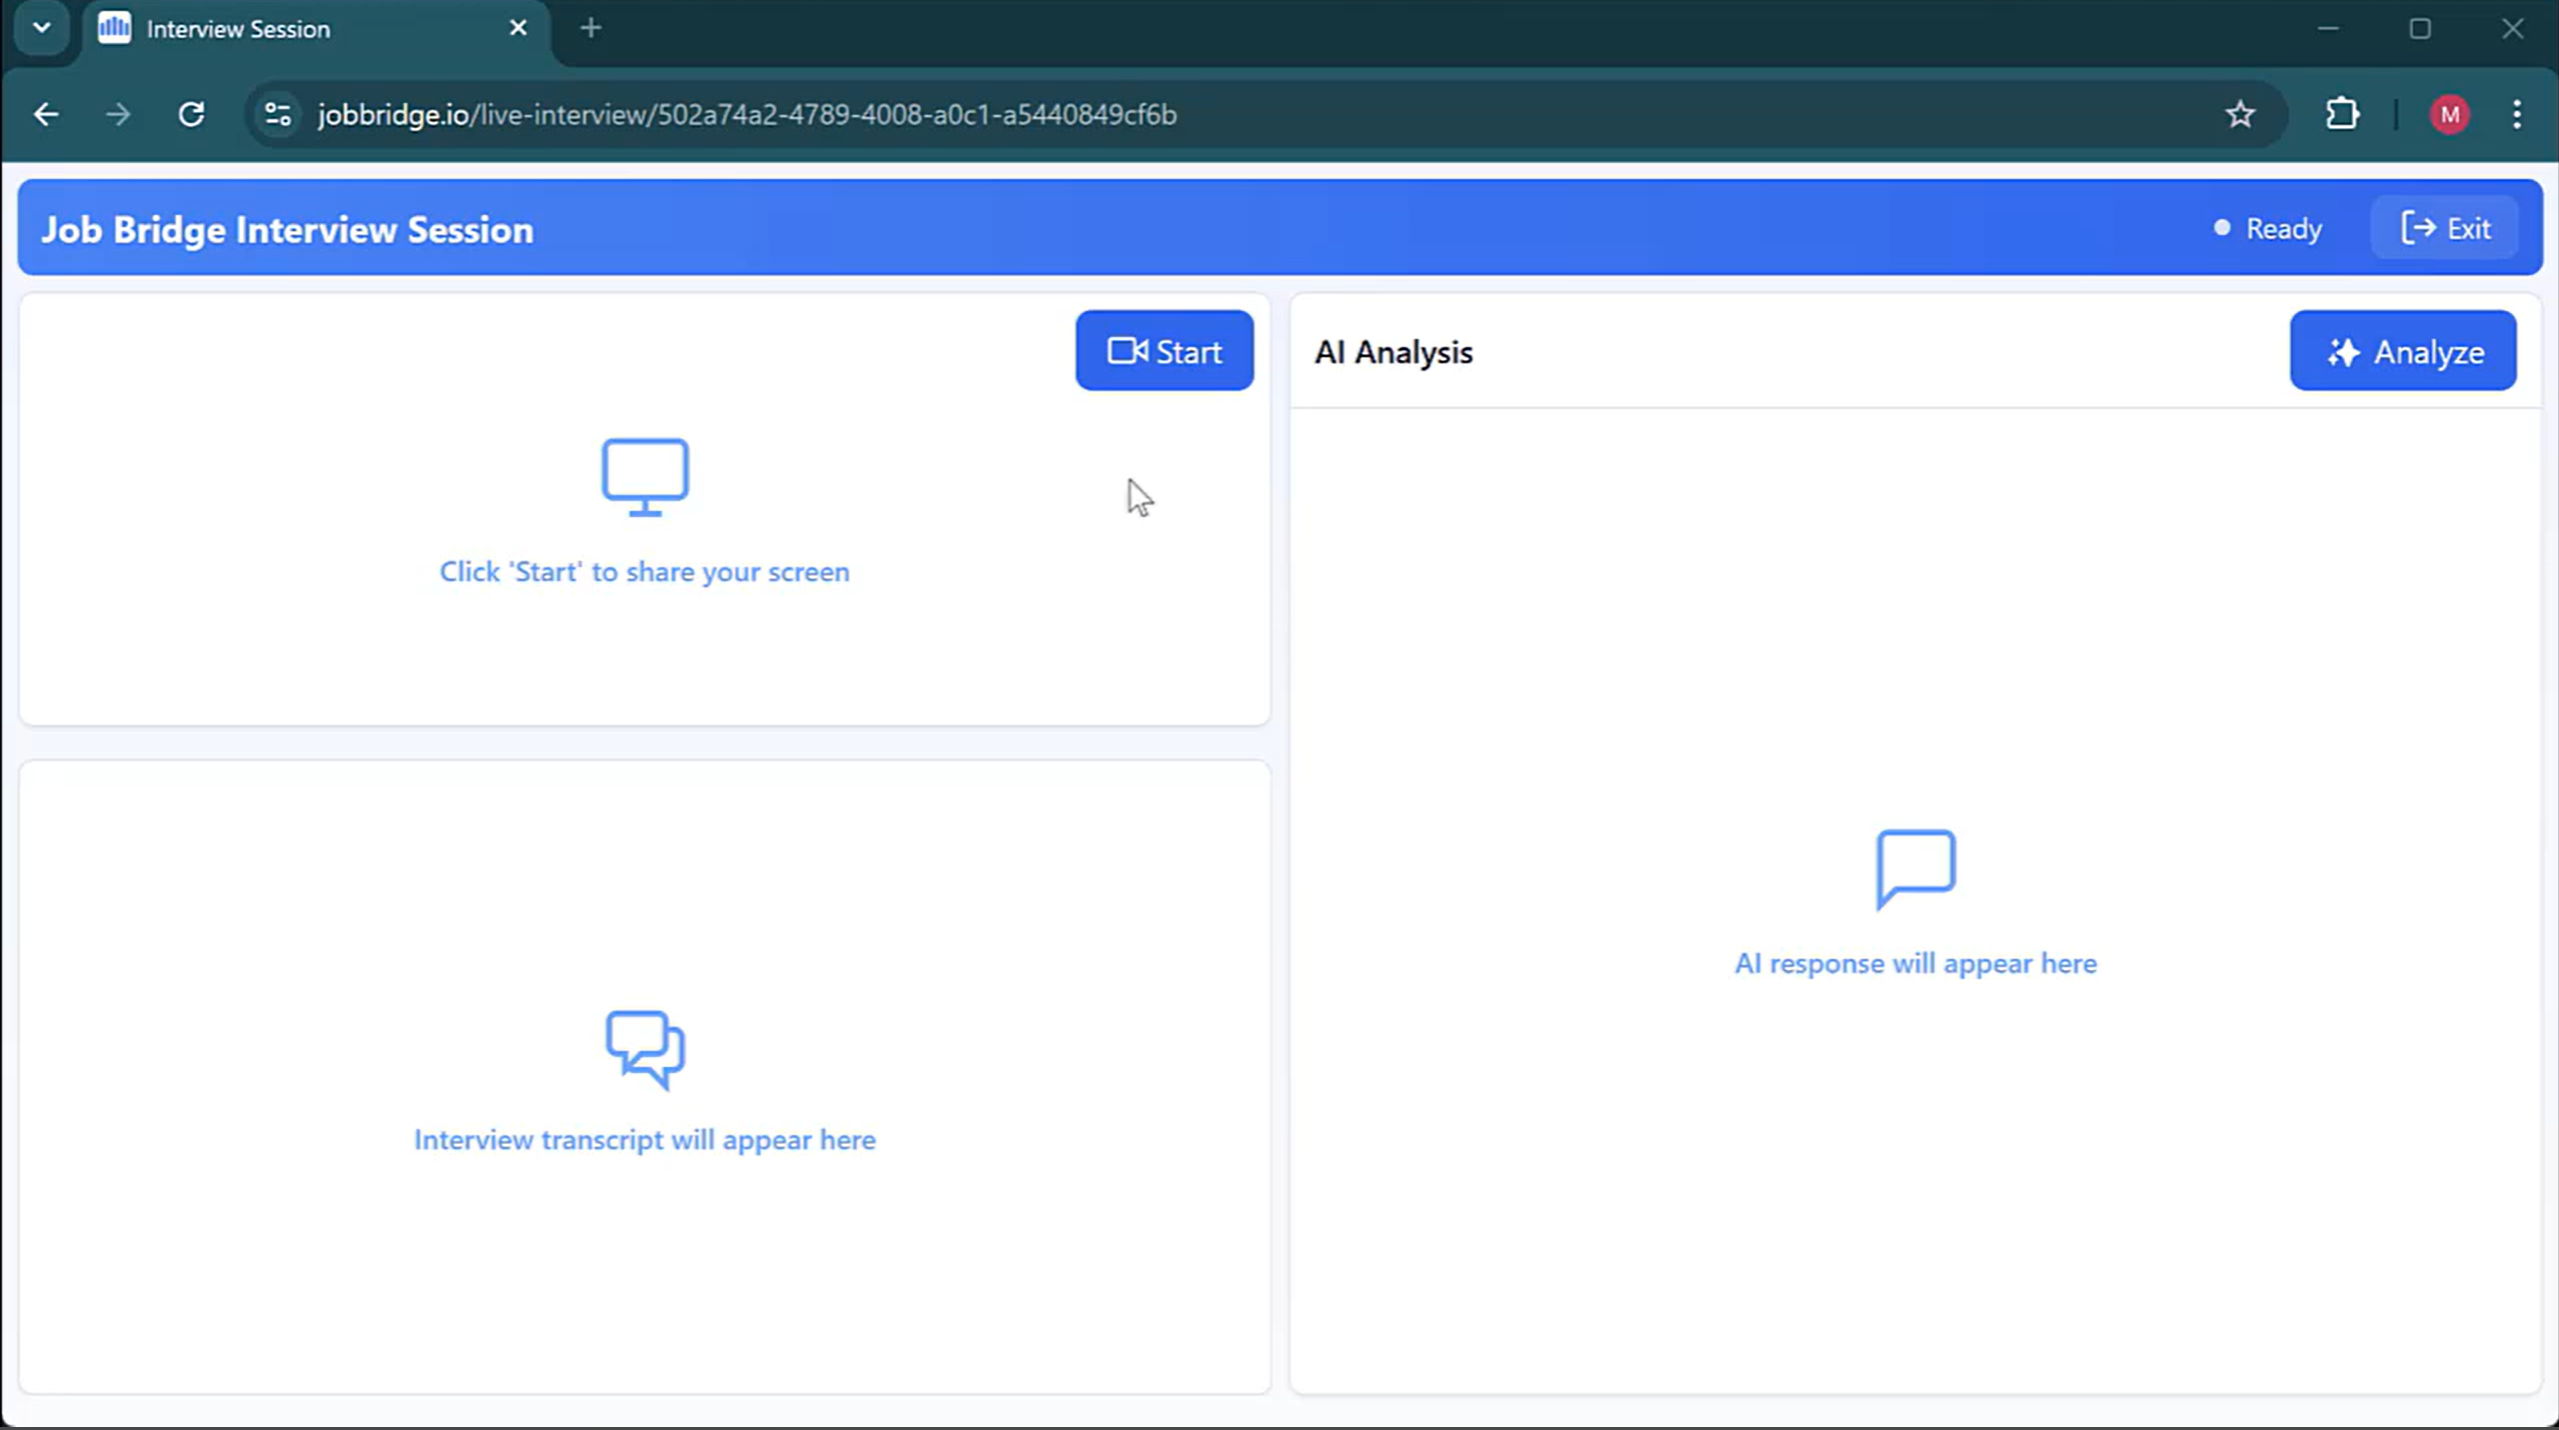Image resolution: width=2559 pixels, height=1430 pixels.
Task: Reload the interview page
Action: (x=191, y=115)
